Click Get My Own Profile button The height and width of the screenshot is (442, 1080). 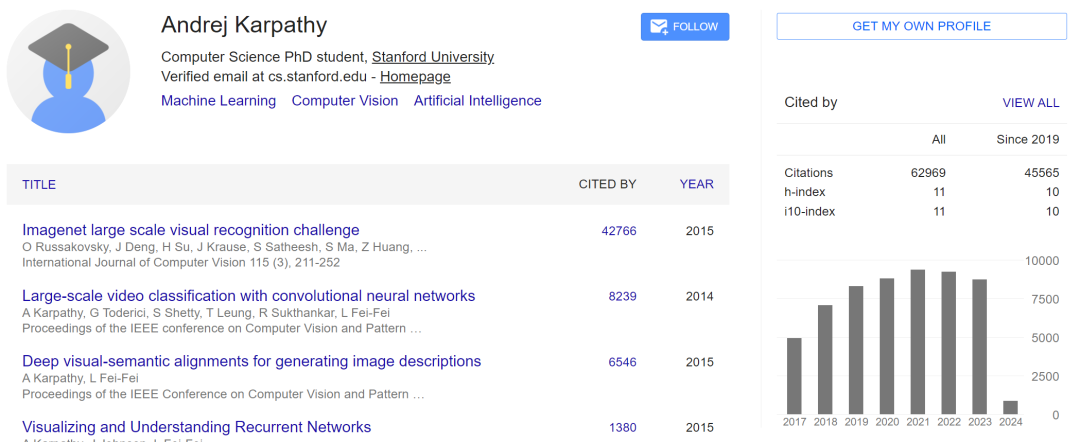922,26
